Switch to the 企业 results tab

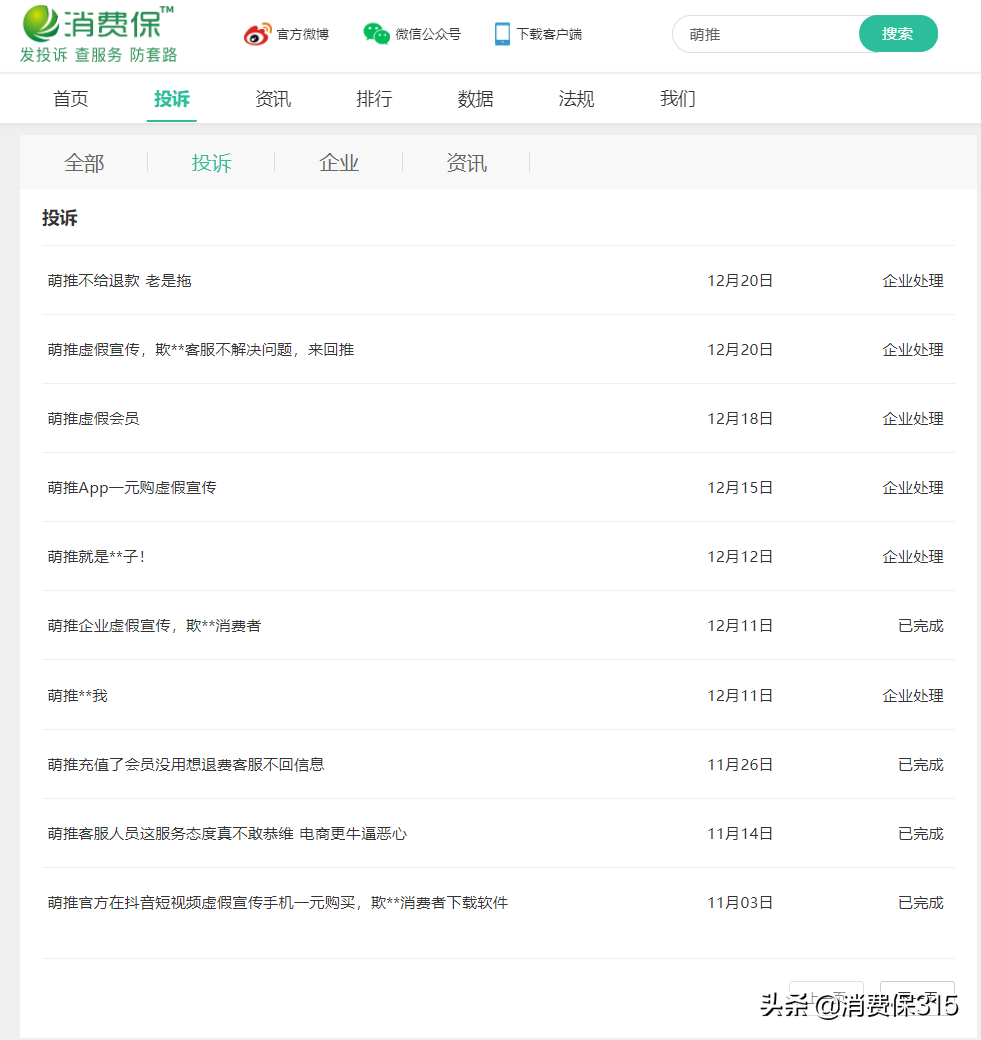(339, 162)
